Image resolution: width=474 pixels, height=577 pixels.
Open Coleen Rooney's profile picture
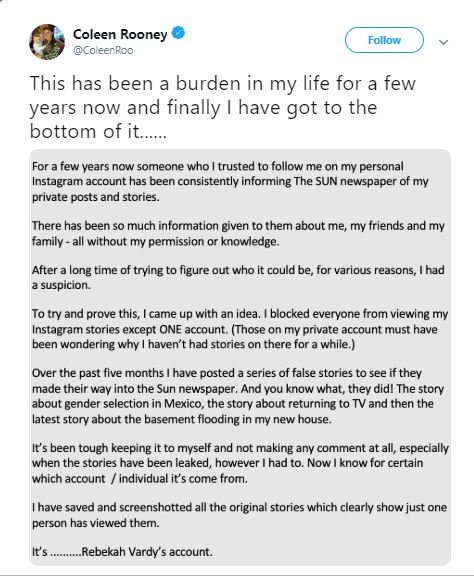47,42
